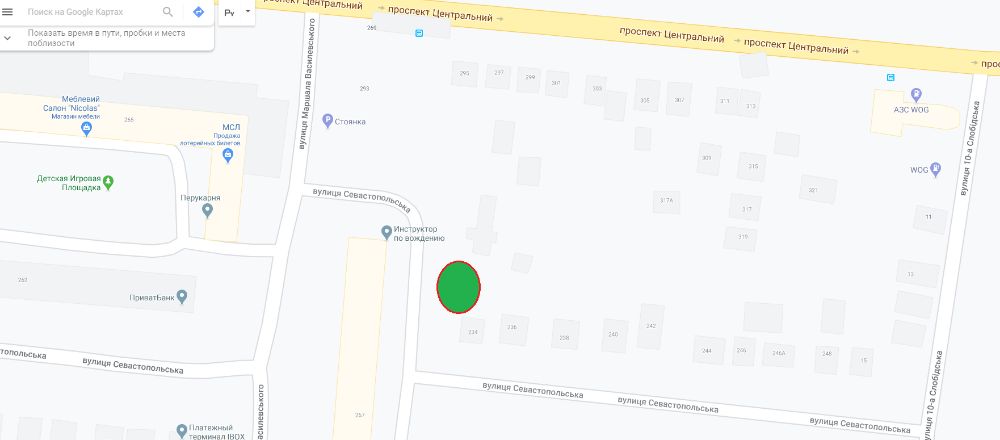Image resolution: width=1000 pixels, height=440 pixels.
Task: Click building number 240
Action: coord(614,335)
